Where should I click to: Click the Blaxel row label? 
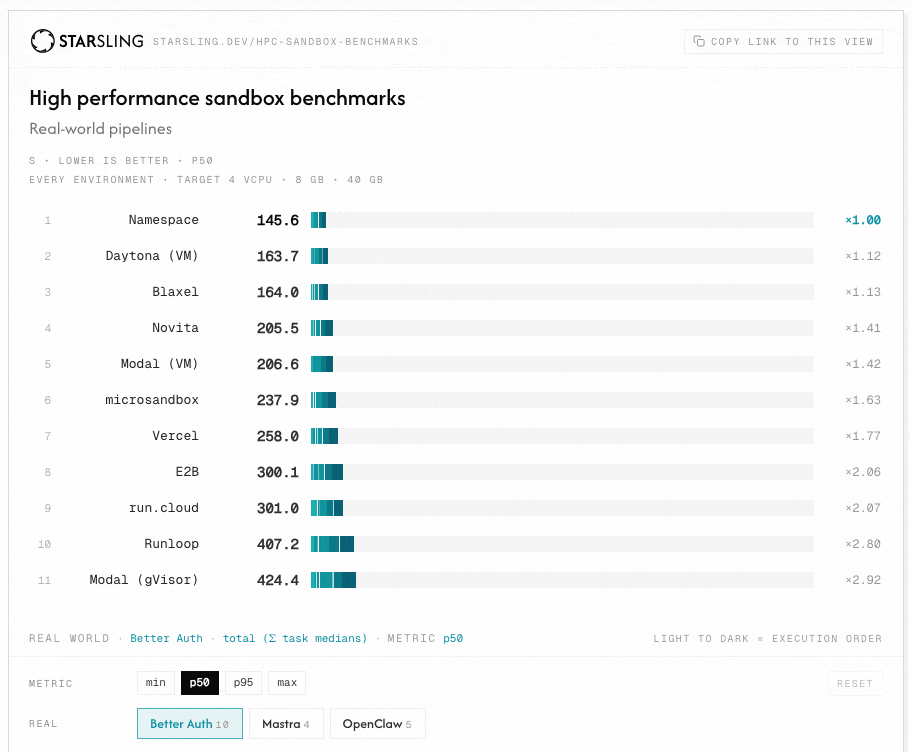tap(175, 292)
